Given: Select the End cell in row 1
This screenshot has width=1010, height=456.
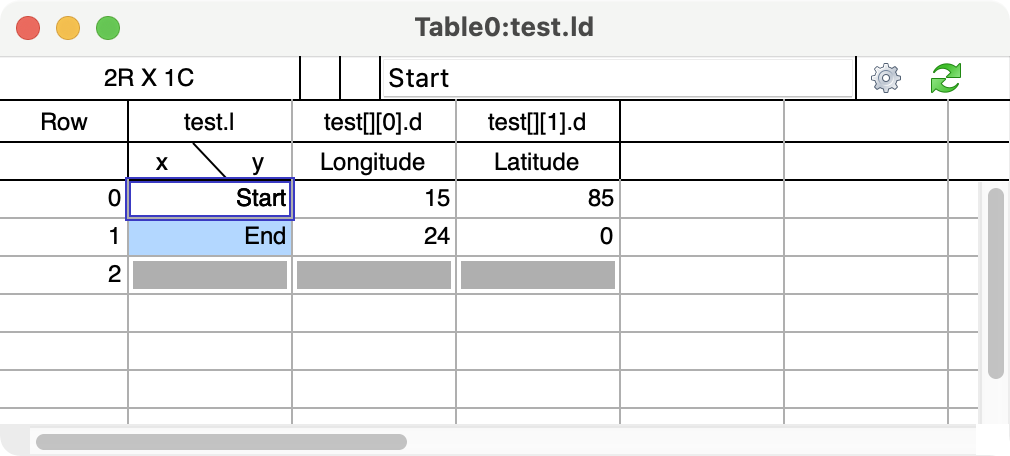Looking at the screenshot, I should click(210, 236).
